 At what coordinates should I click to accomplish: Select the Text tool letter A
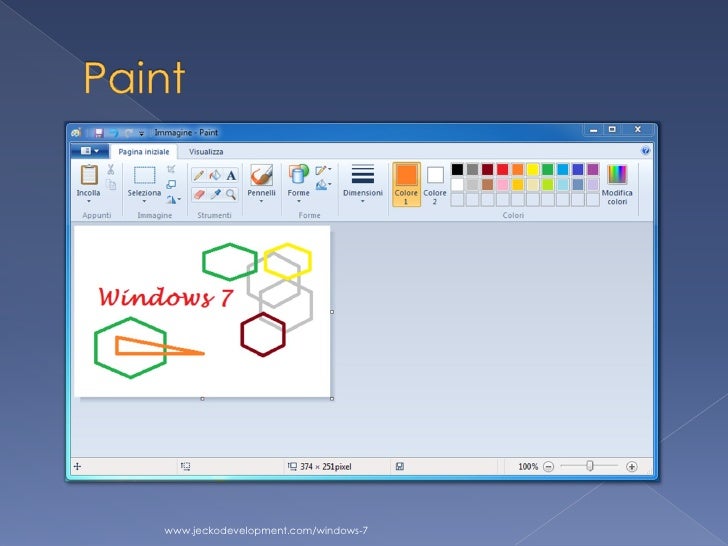(x=231, y=176)
